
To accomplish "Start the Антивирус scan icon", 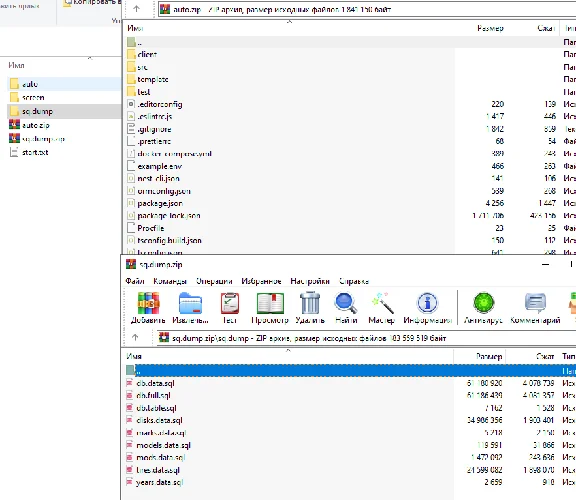I will 483,303.
